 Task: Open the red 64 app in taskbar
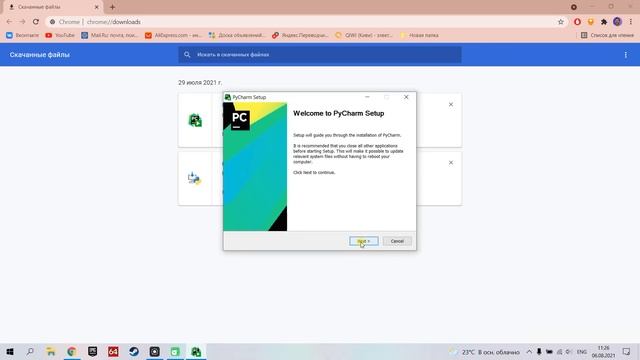[113, 351]
